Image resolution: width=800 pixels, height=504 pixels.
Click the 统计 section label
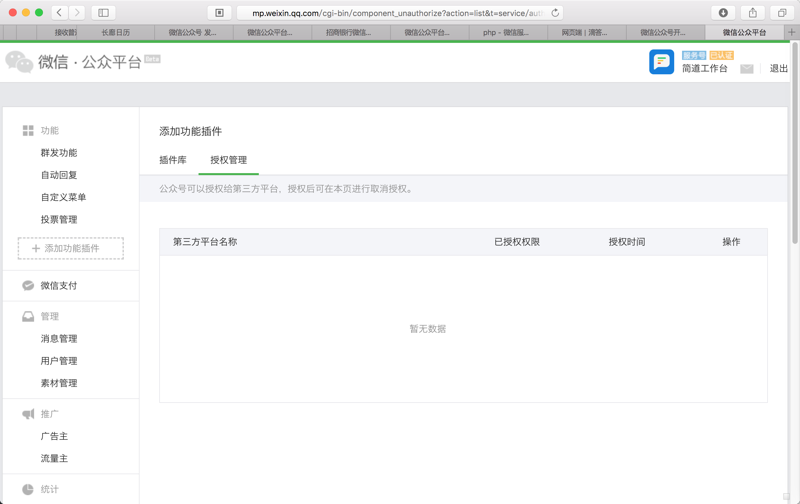coord(50,489)
